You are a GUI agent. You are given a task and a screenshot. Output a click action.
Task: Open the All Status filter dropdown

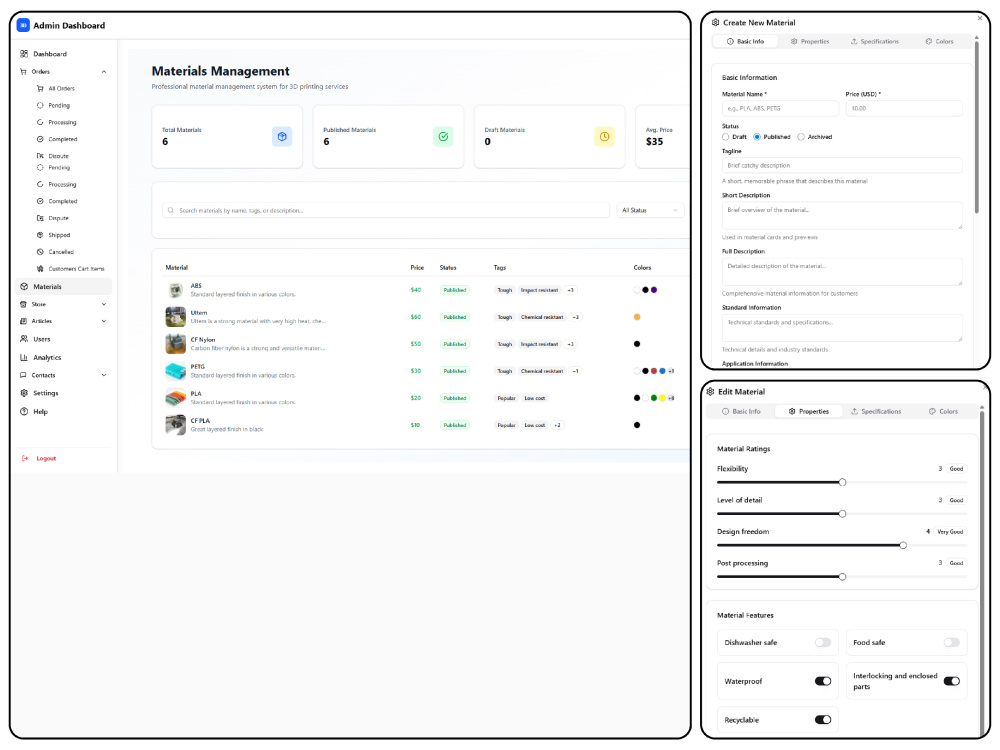click(x=651, y=210)
